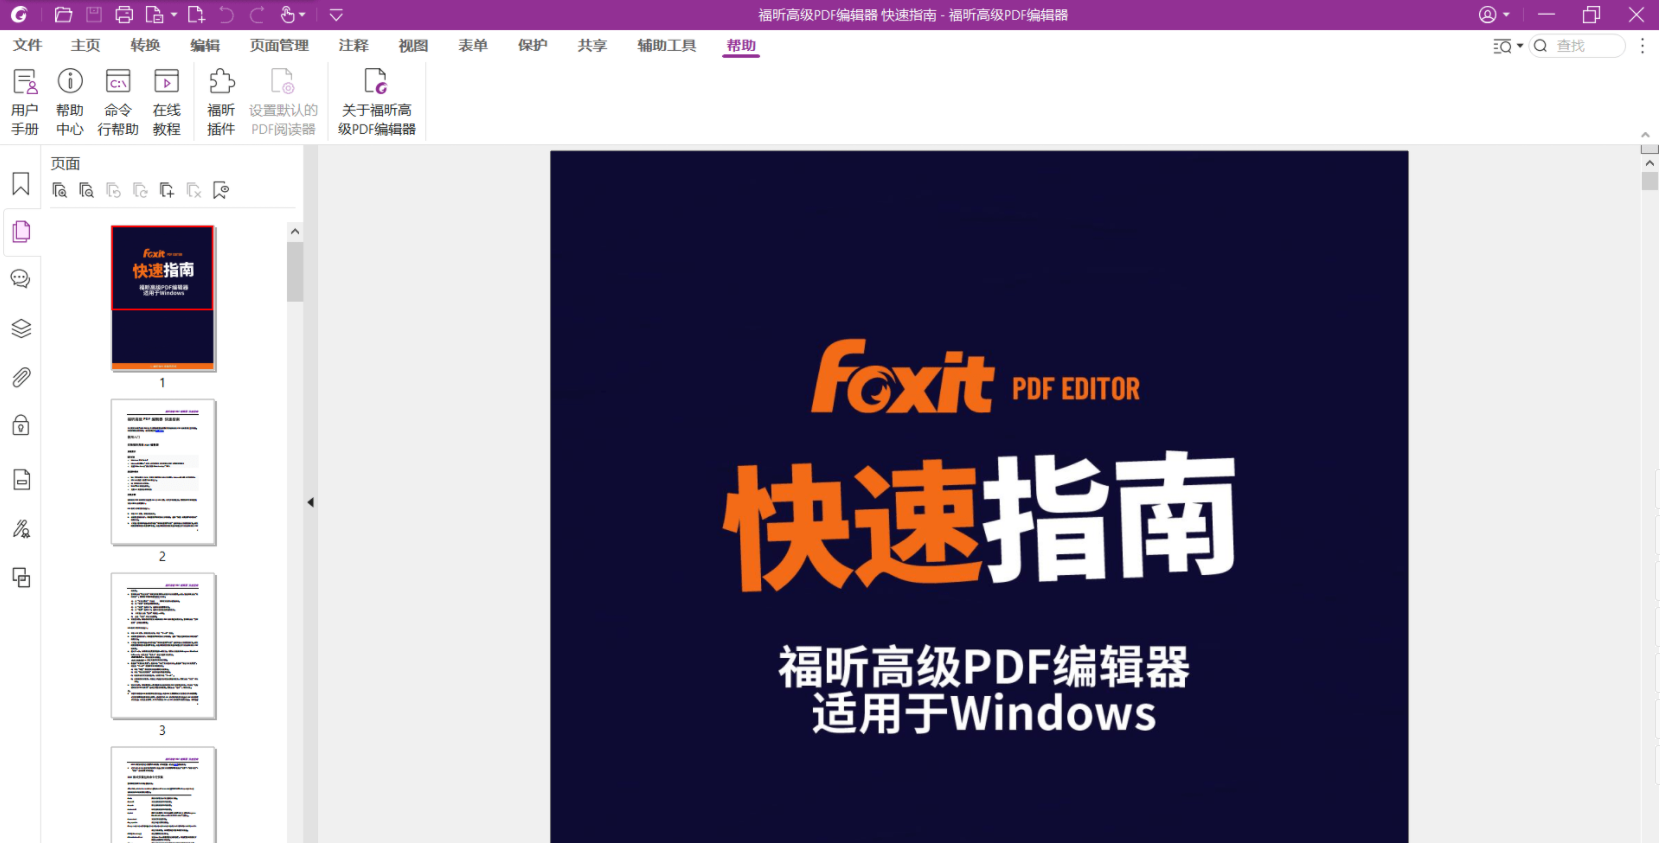Open 命令行帮助 command line help

coord(118,102)
